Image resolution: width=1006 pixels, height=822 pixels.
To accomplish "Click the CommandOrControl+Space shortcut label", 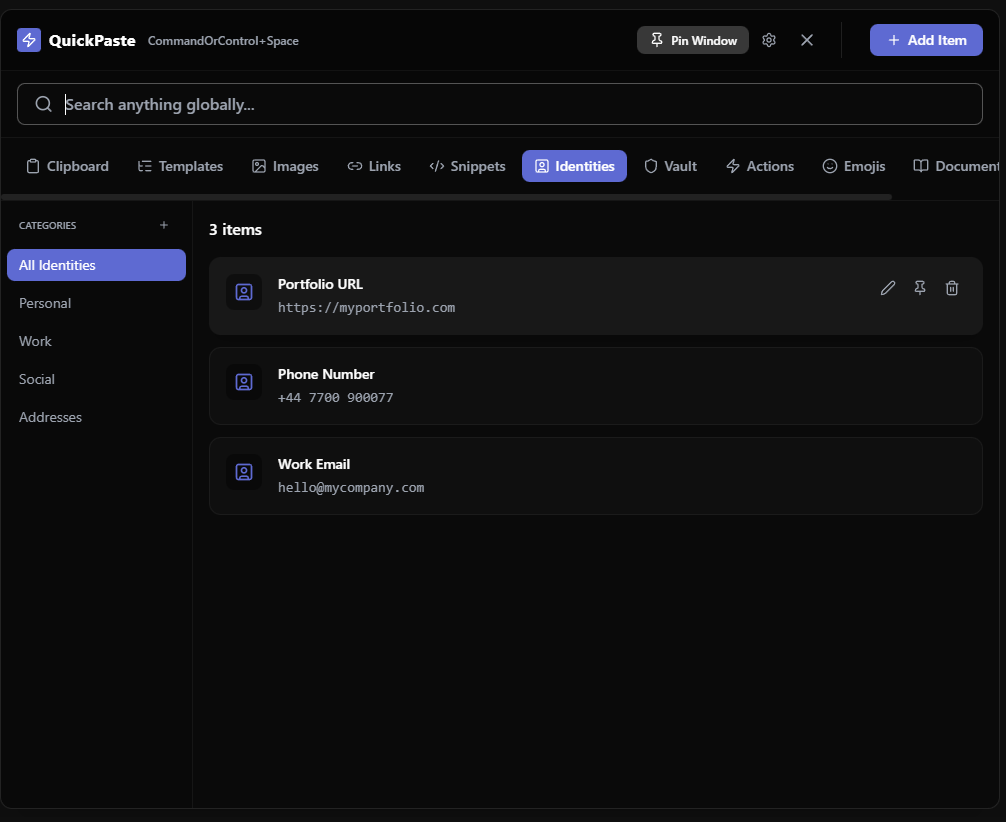I will pos(223,41).
